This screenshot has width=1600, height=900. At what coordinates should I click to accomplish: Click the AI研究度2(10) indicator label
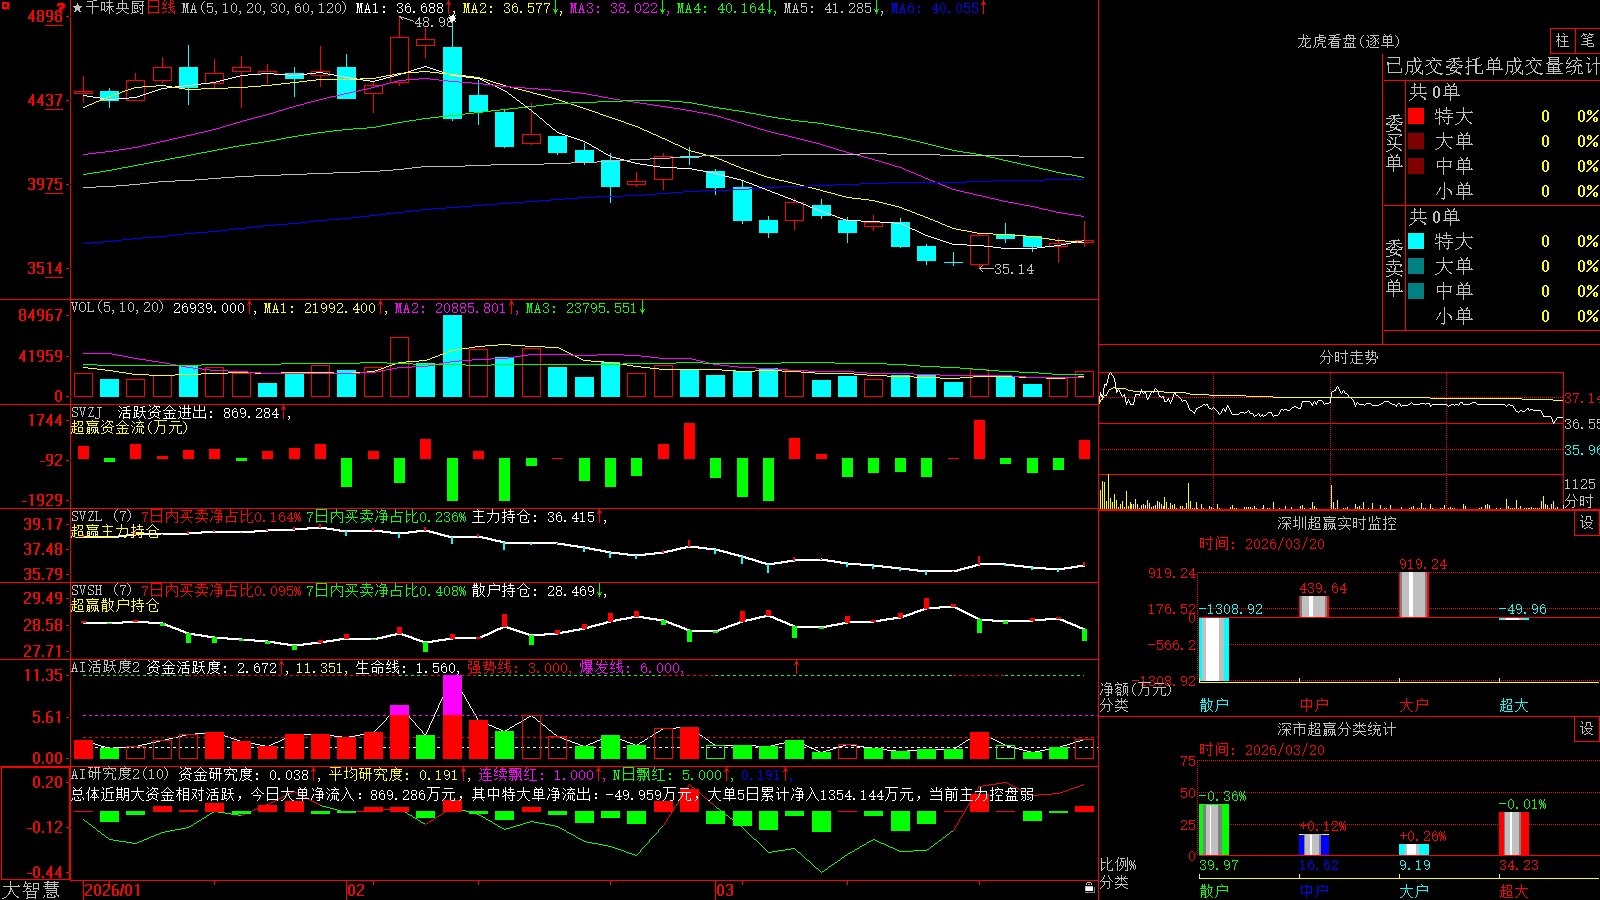coord(120,774)
